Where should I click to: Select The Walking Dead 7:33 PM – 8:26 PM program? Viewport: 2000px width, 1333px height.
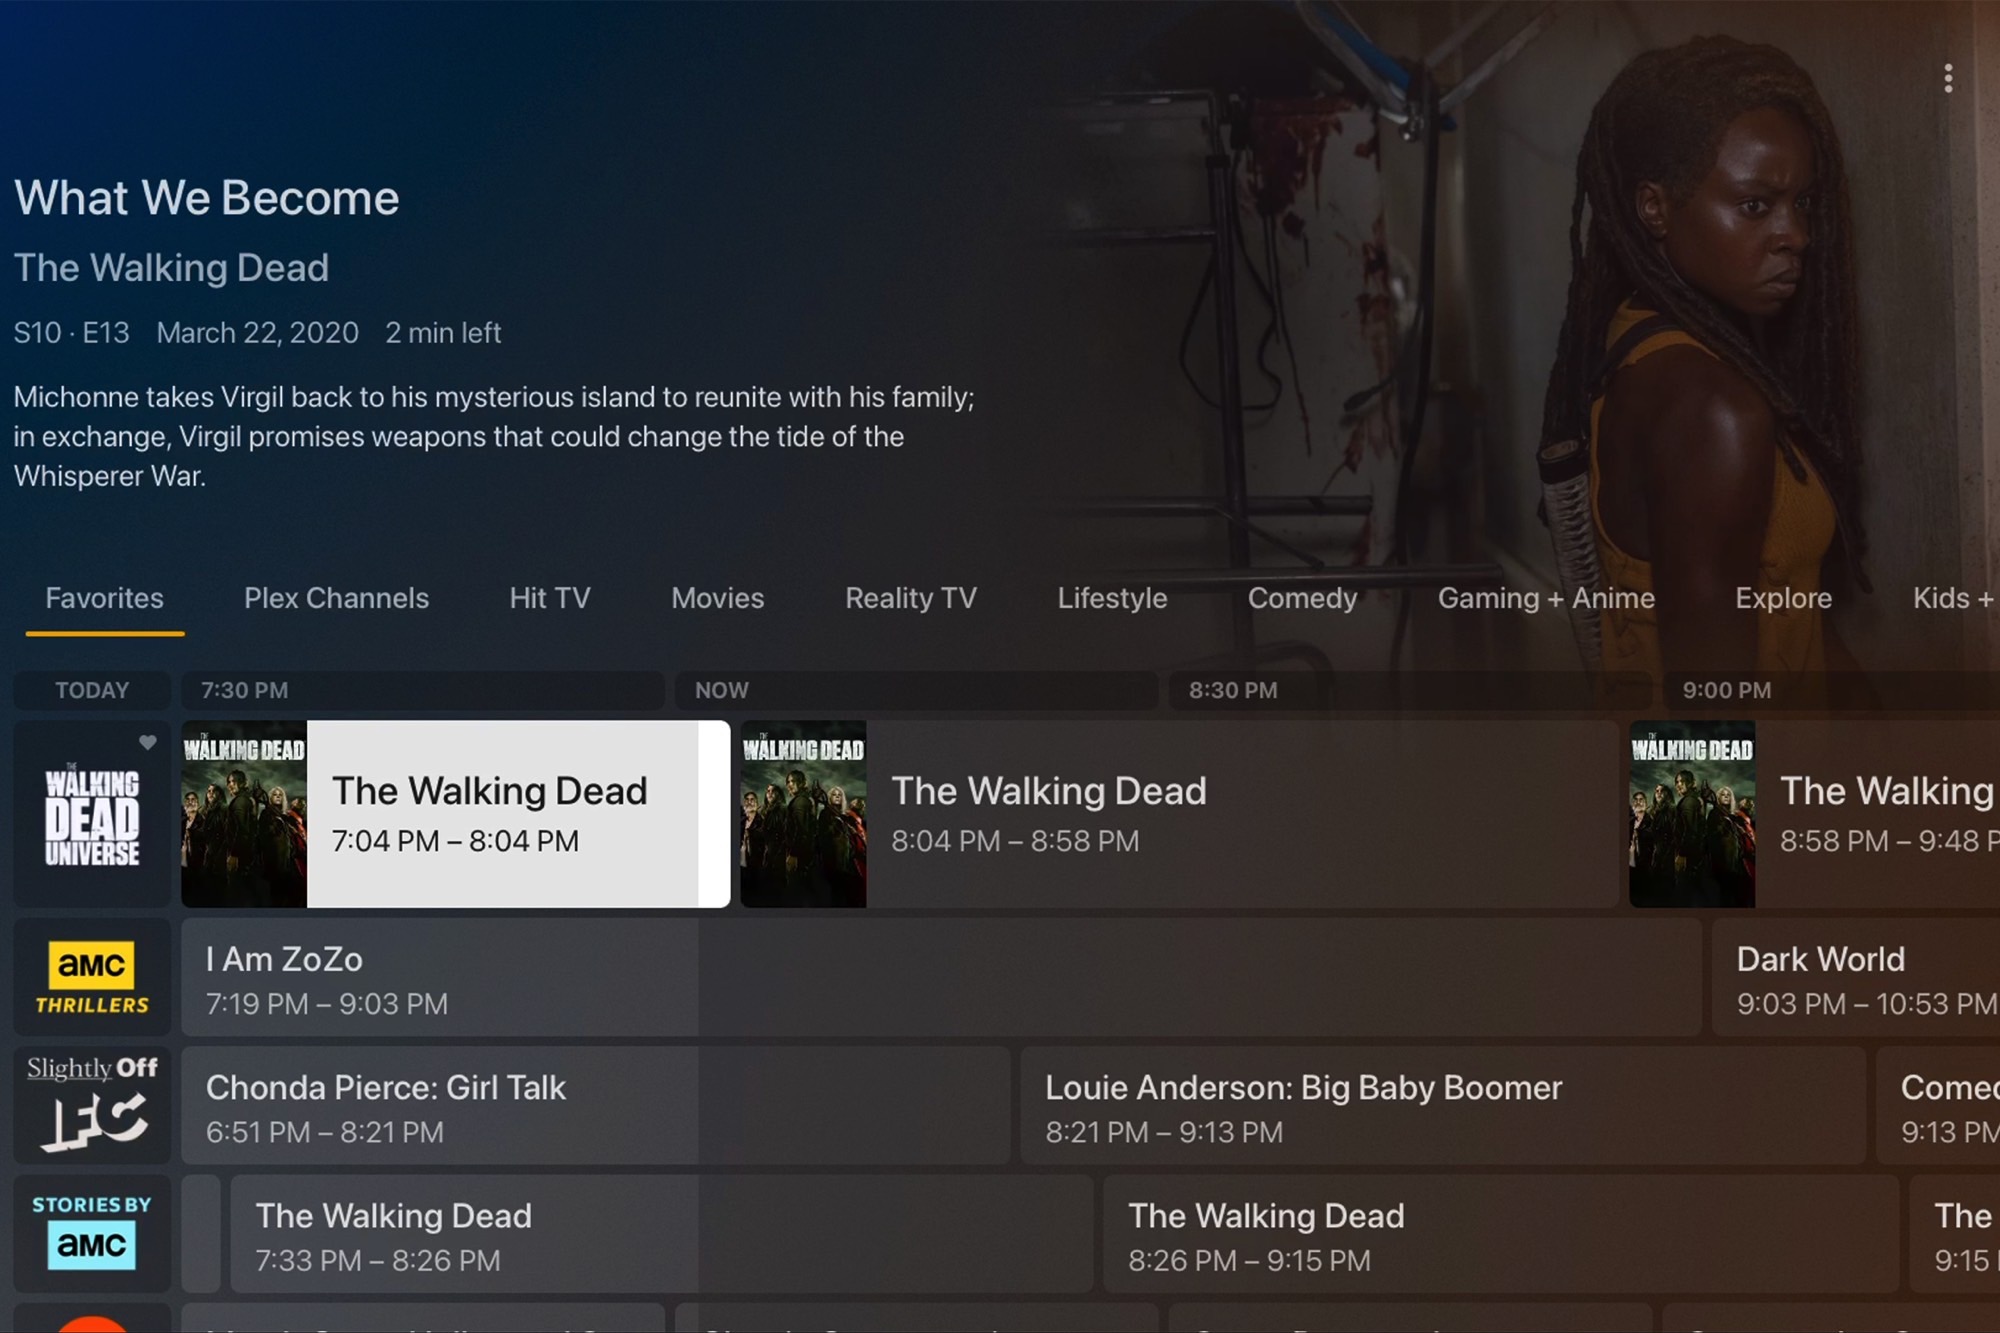coord(661,1233)
